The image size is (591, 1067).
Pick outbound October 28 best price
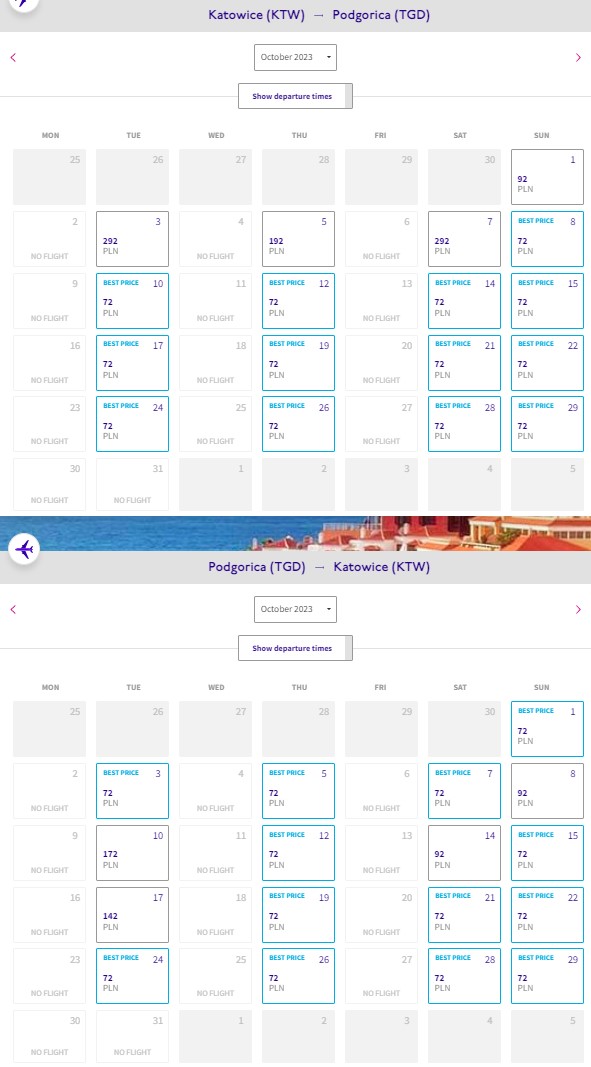464,424
